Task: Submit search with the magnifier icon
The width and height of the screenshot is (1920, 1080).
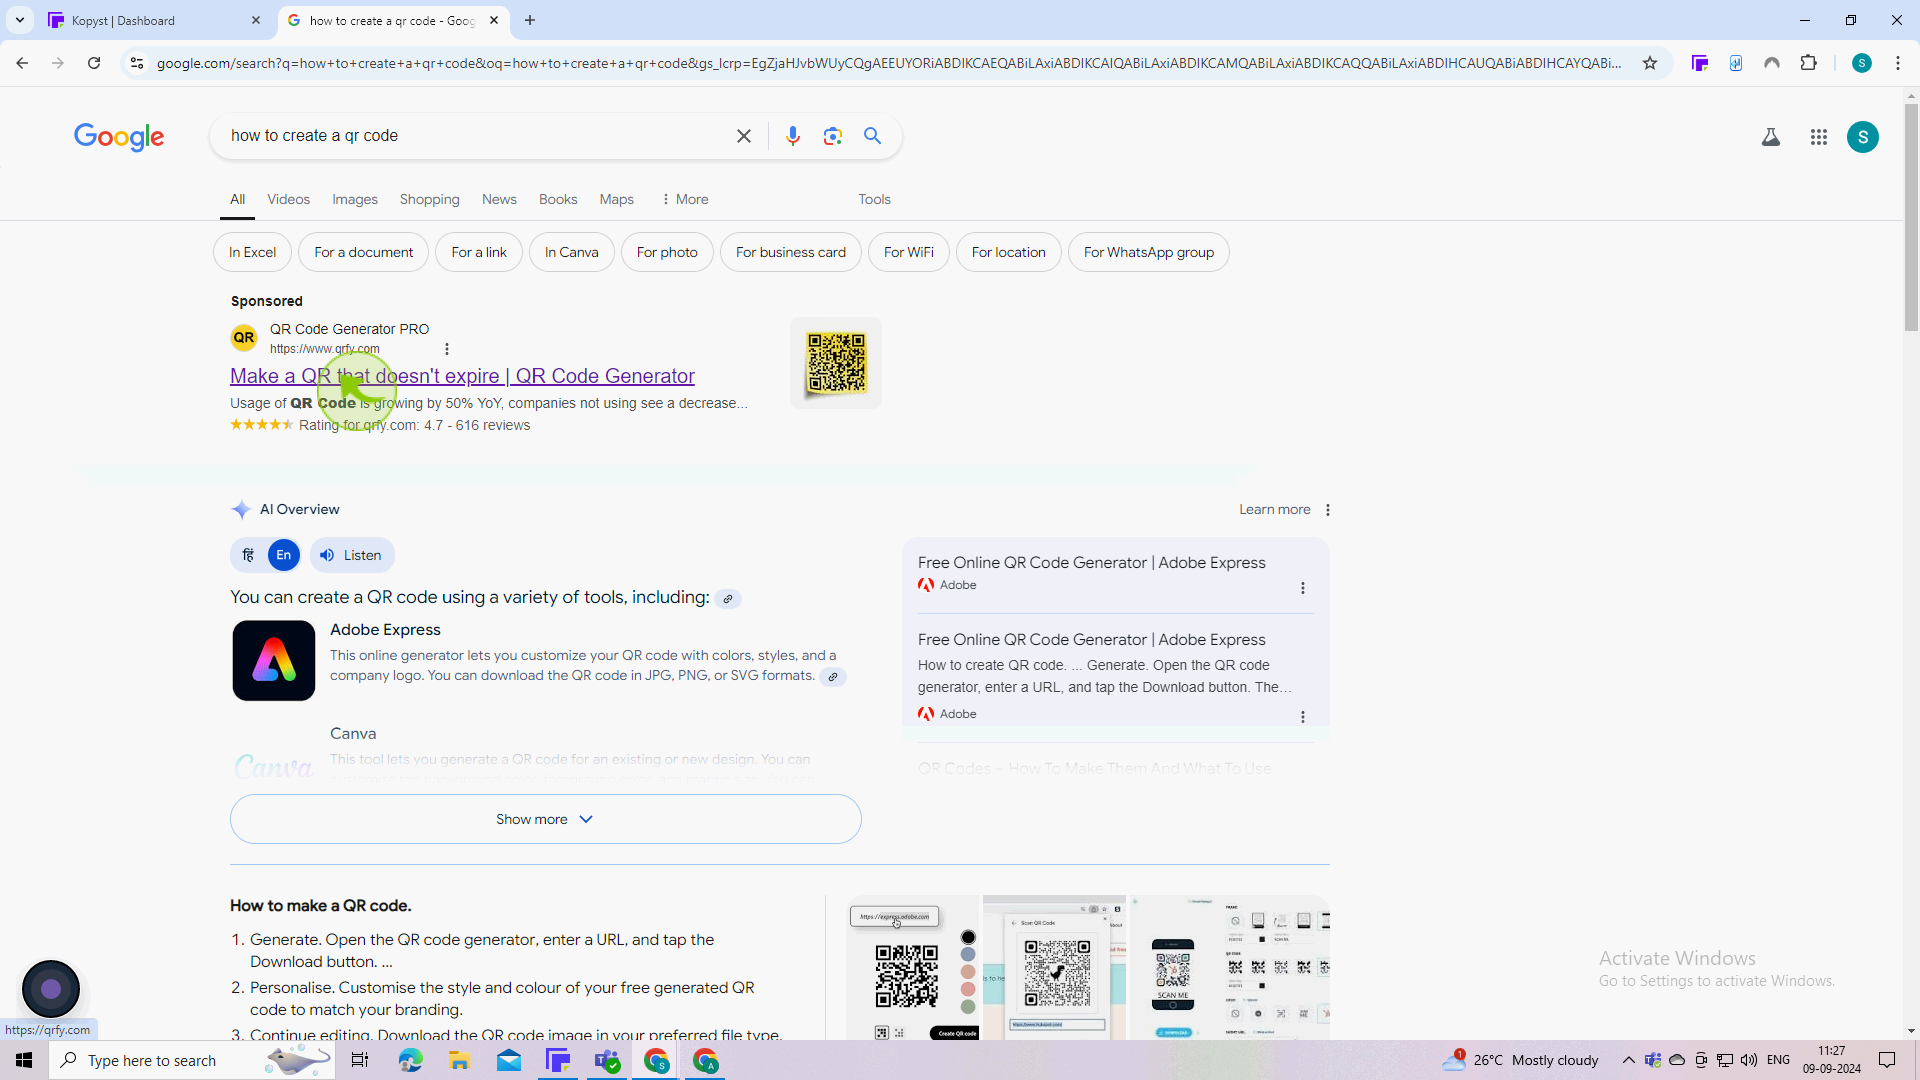Action: [x=873, y=136]
